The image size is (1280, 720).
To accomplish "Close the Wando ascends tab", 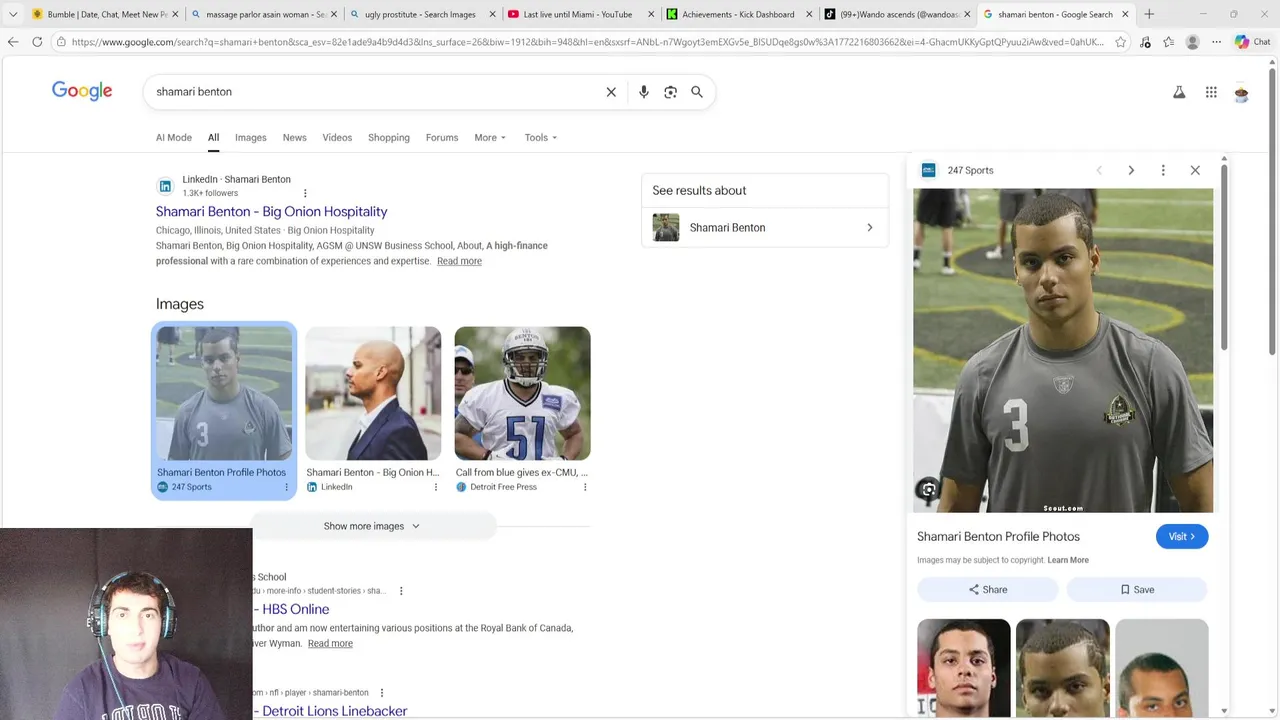I will [967, 14].
